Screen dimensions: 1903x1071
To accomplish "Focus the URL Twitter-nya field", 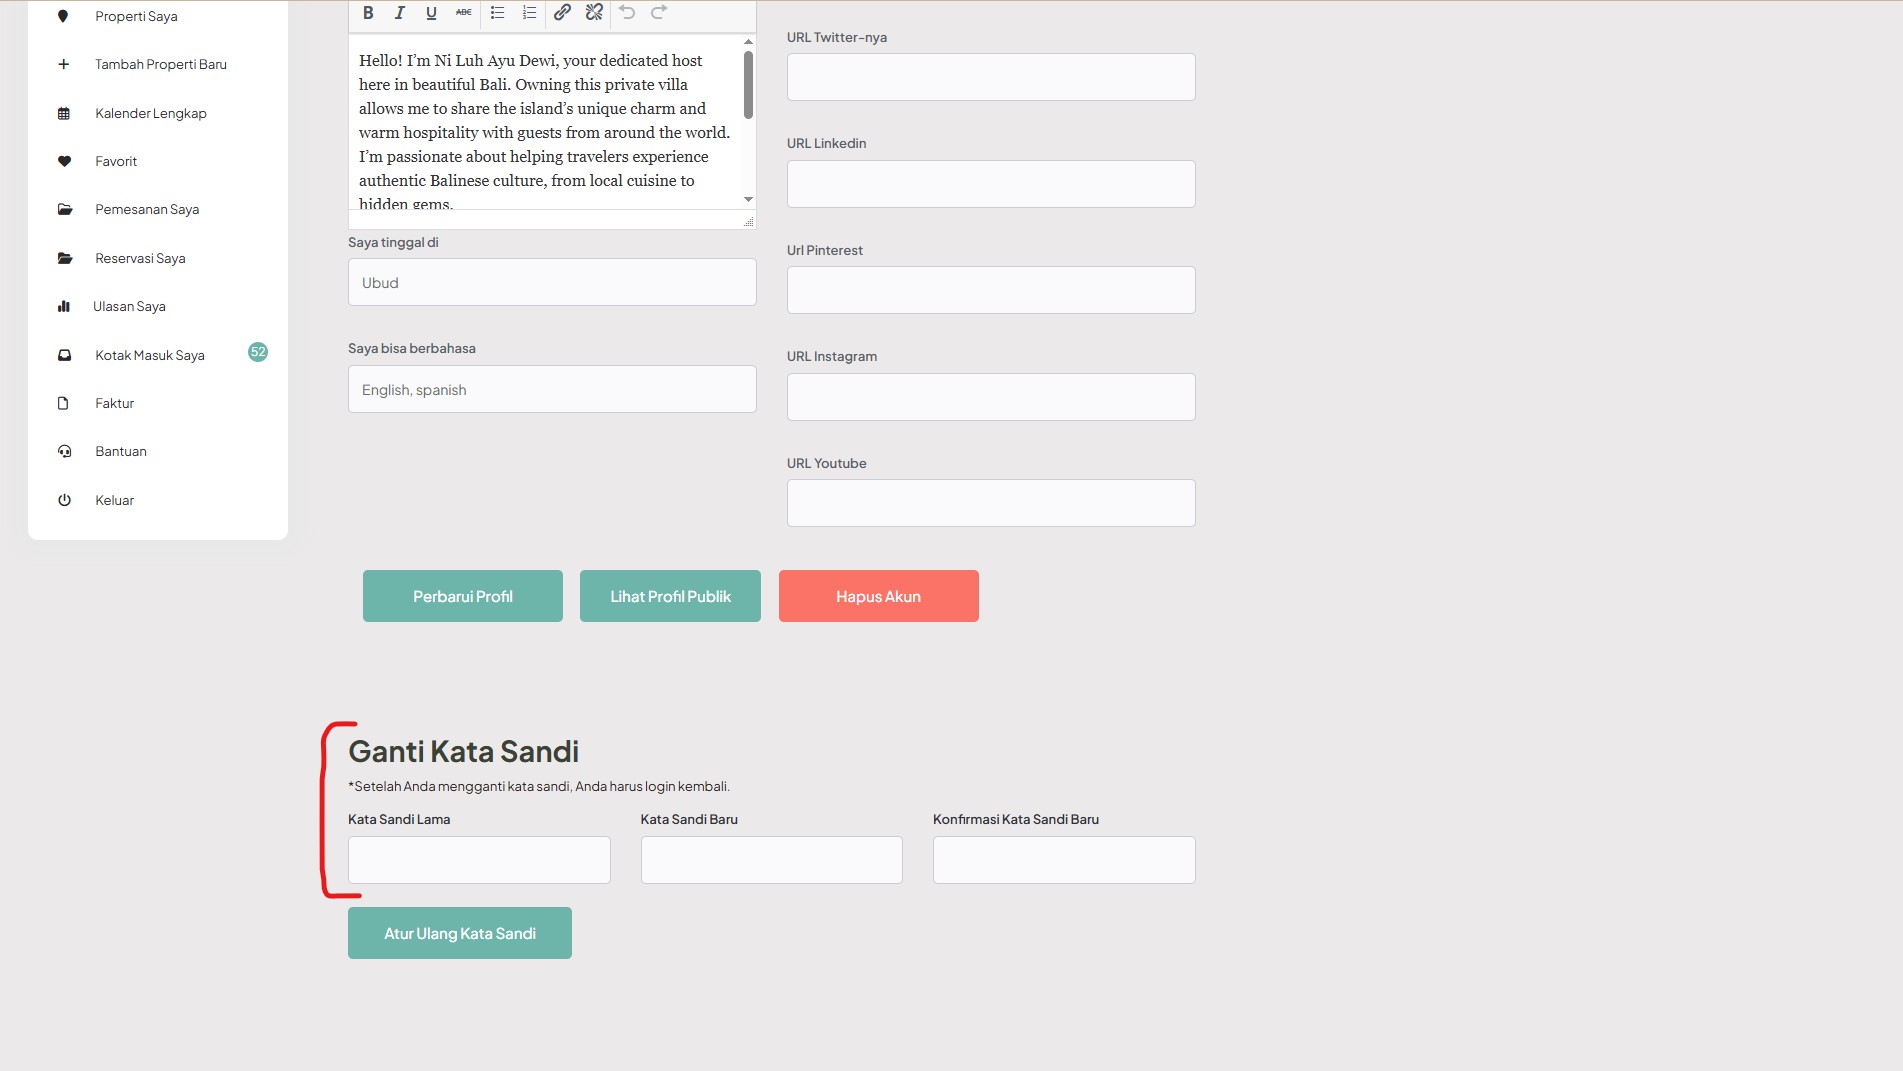I will tap(991, 77).
